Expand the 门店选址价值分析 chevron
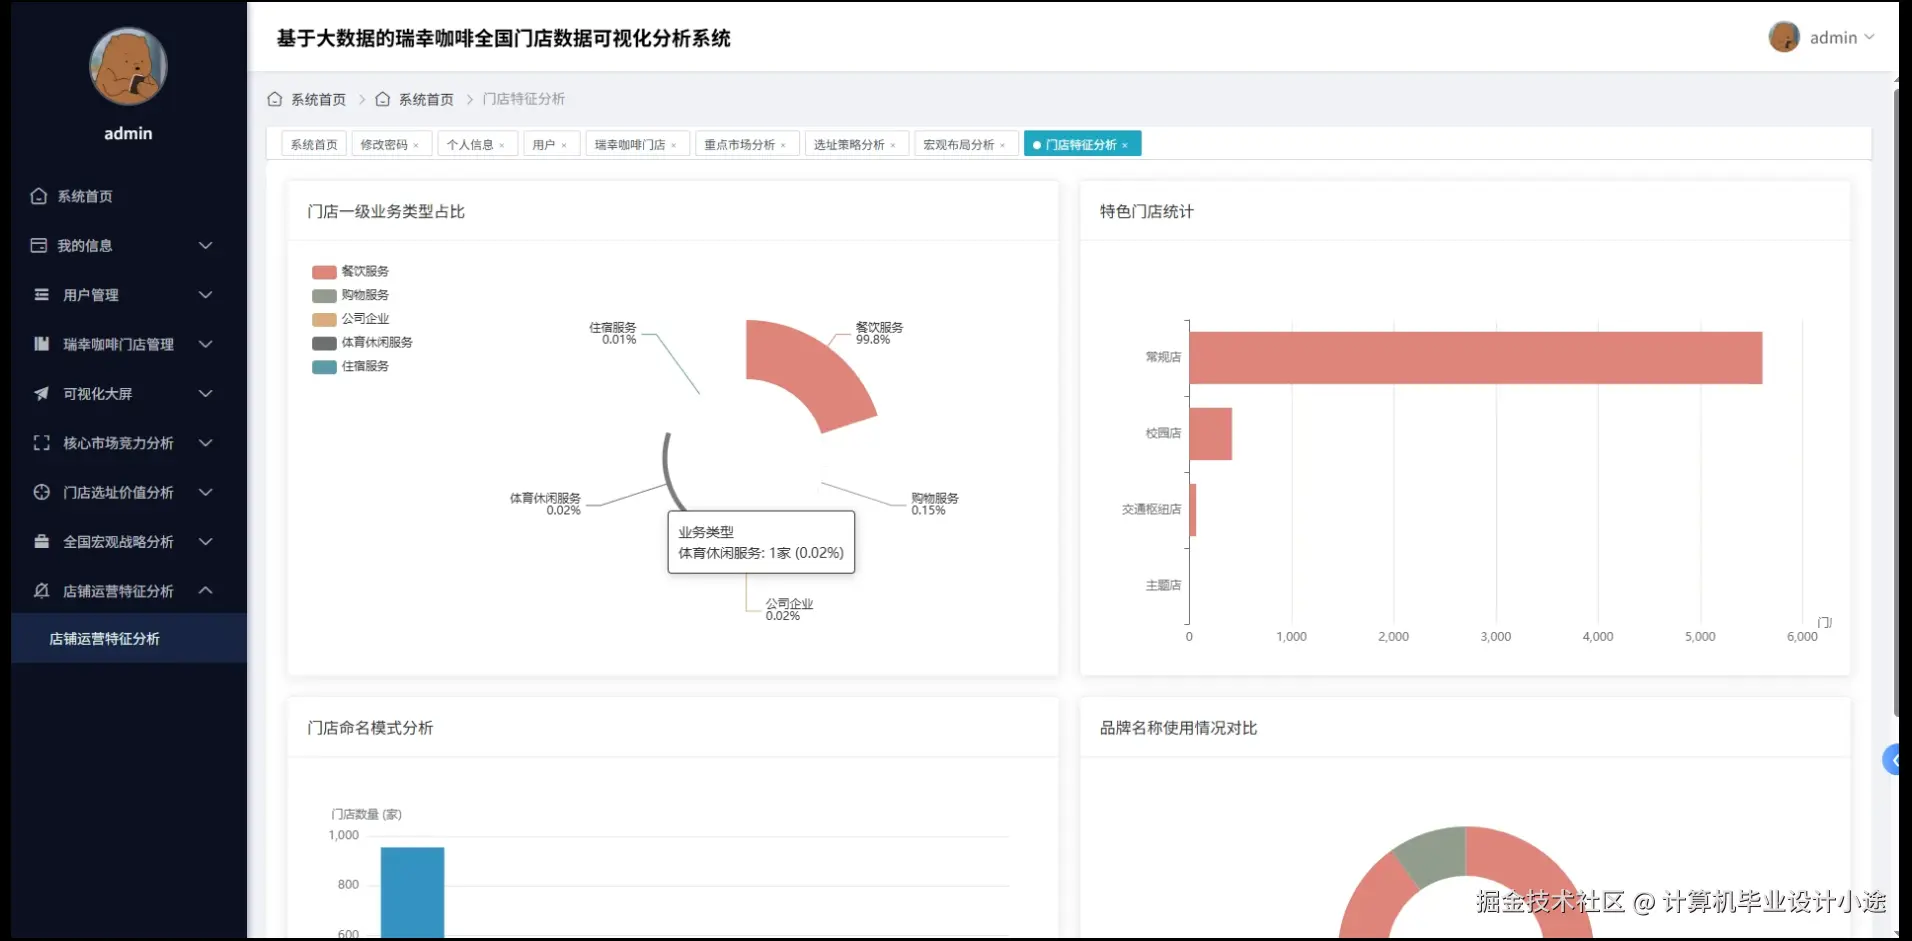 205,492
